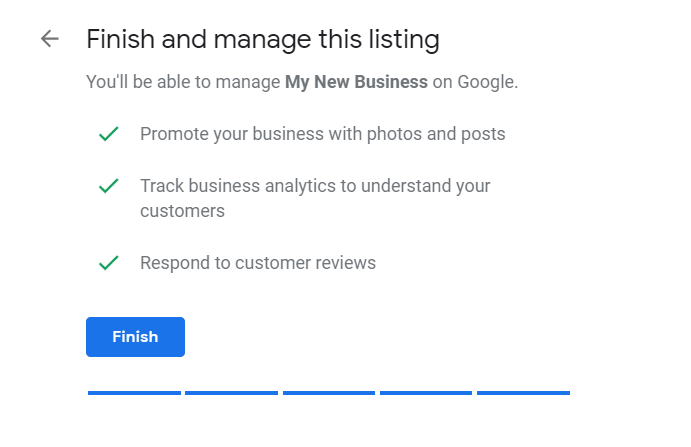691x447 pixels.
Task: Select the fourth progress bar segment
Action: (x=426, y=393)
